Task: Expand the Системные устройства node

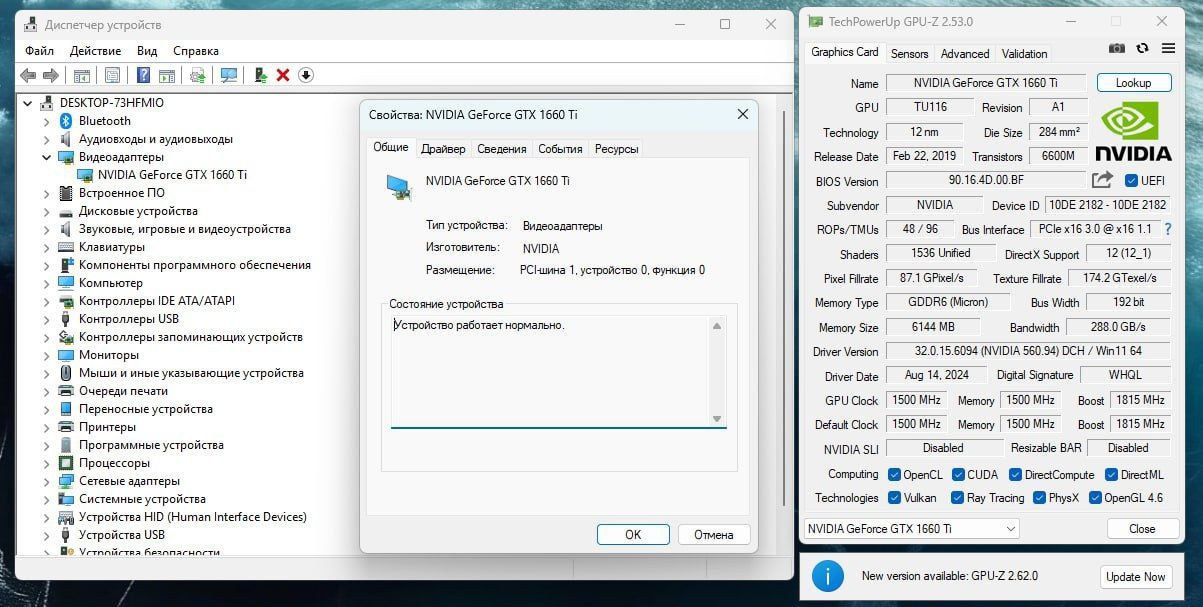Action: pyautogui.click(x=46, y=499)
